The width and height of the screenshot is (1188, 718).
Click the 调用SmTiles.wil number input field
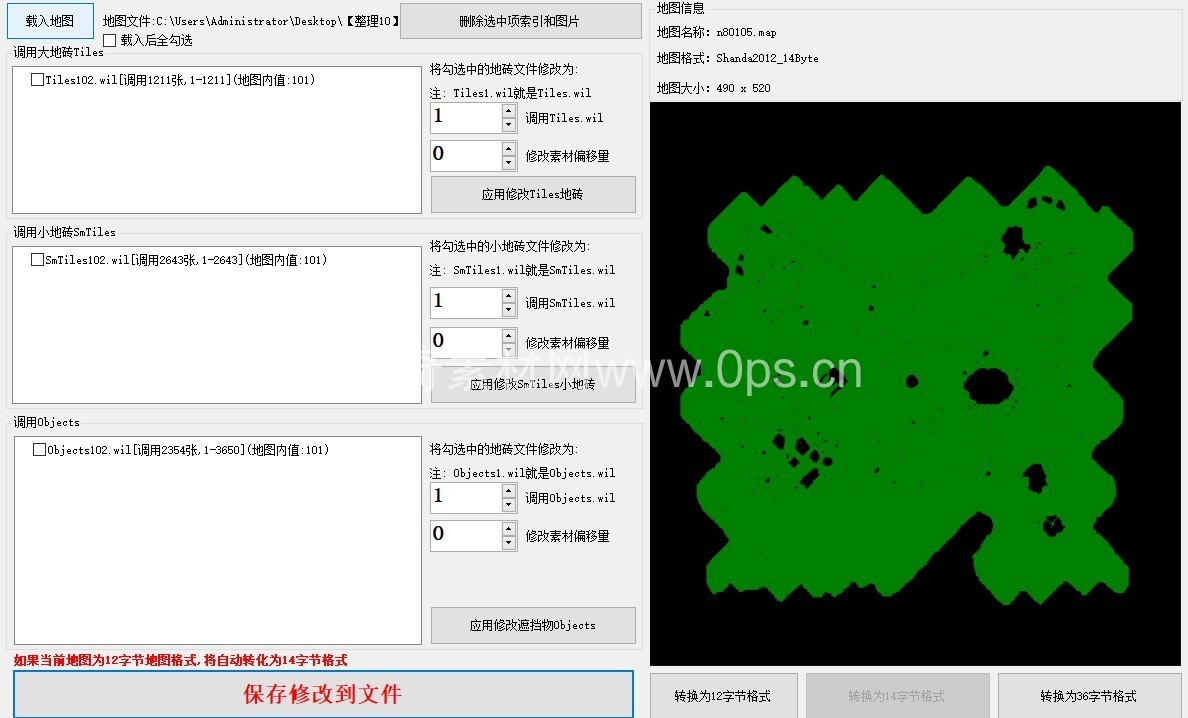pyautogui.click(x=465, y=303)
